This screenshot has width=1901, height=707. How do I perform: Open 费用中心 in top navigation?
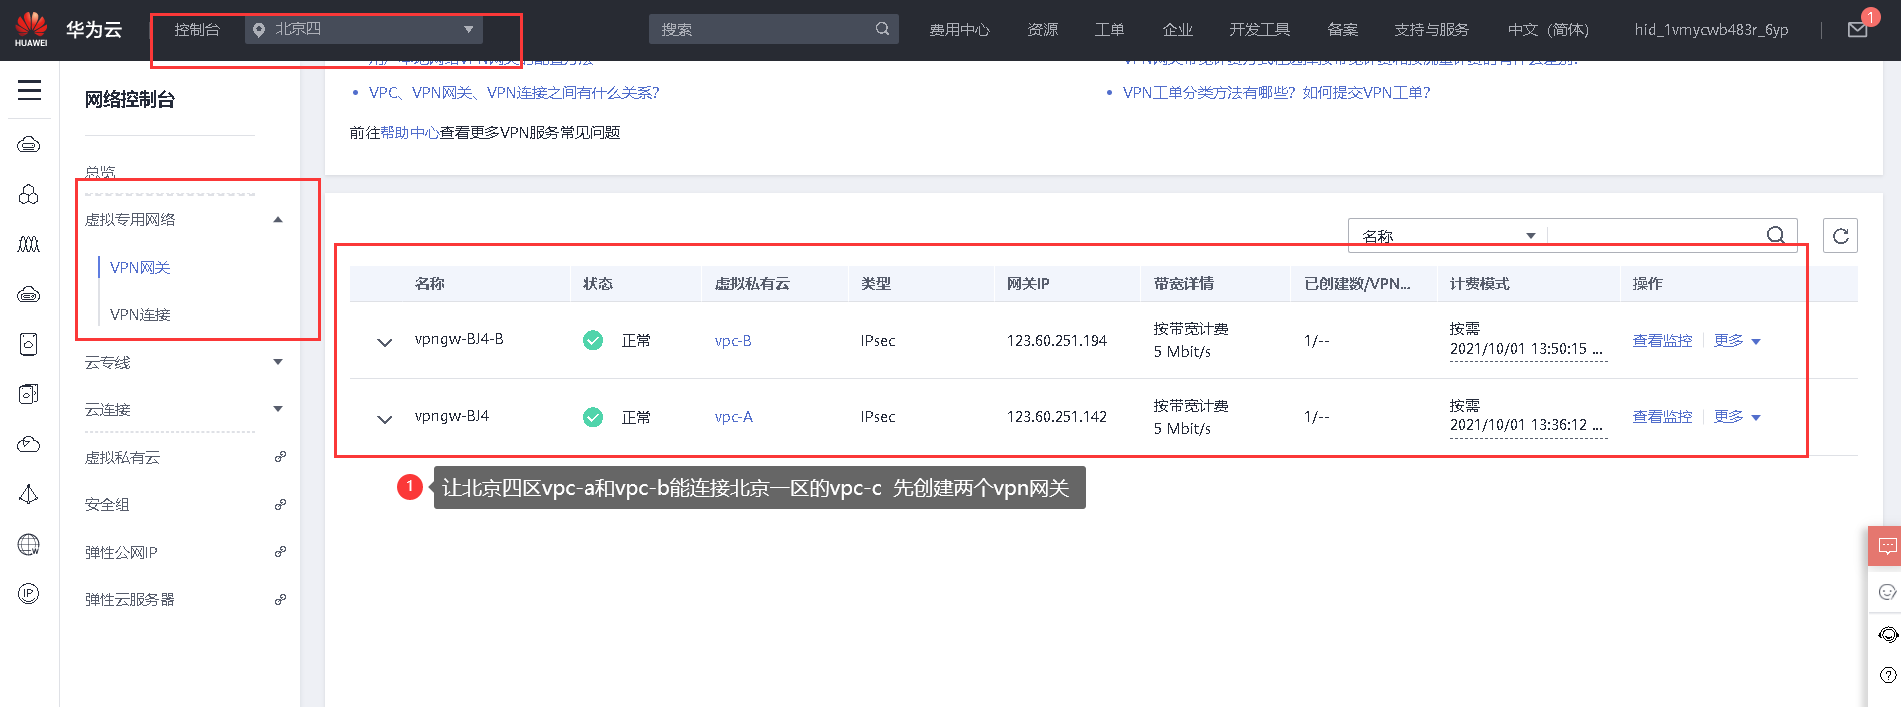click(x=959, y=30)
